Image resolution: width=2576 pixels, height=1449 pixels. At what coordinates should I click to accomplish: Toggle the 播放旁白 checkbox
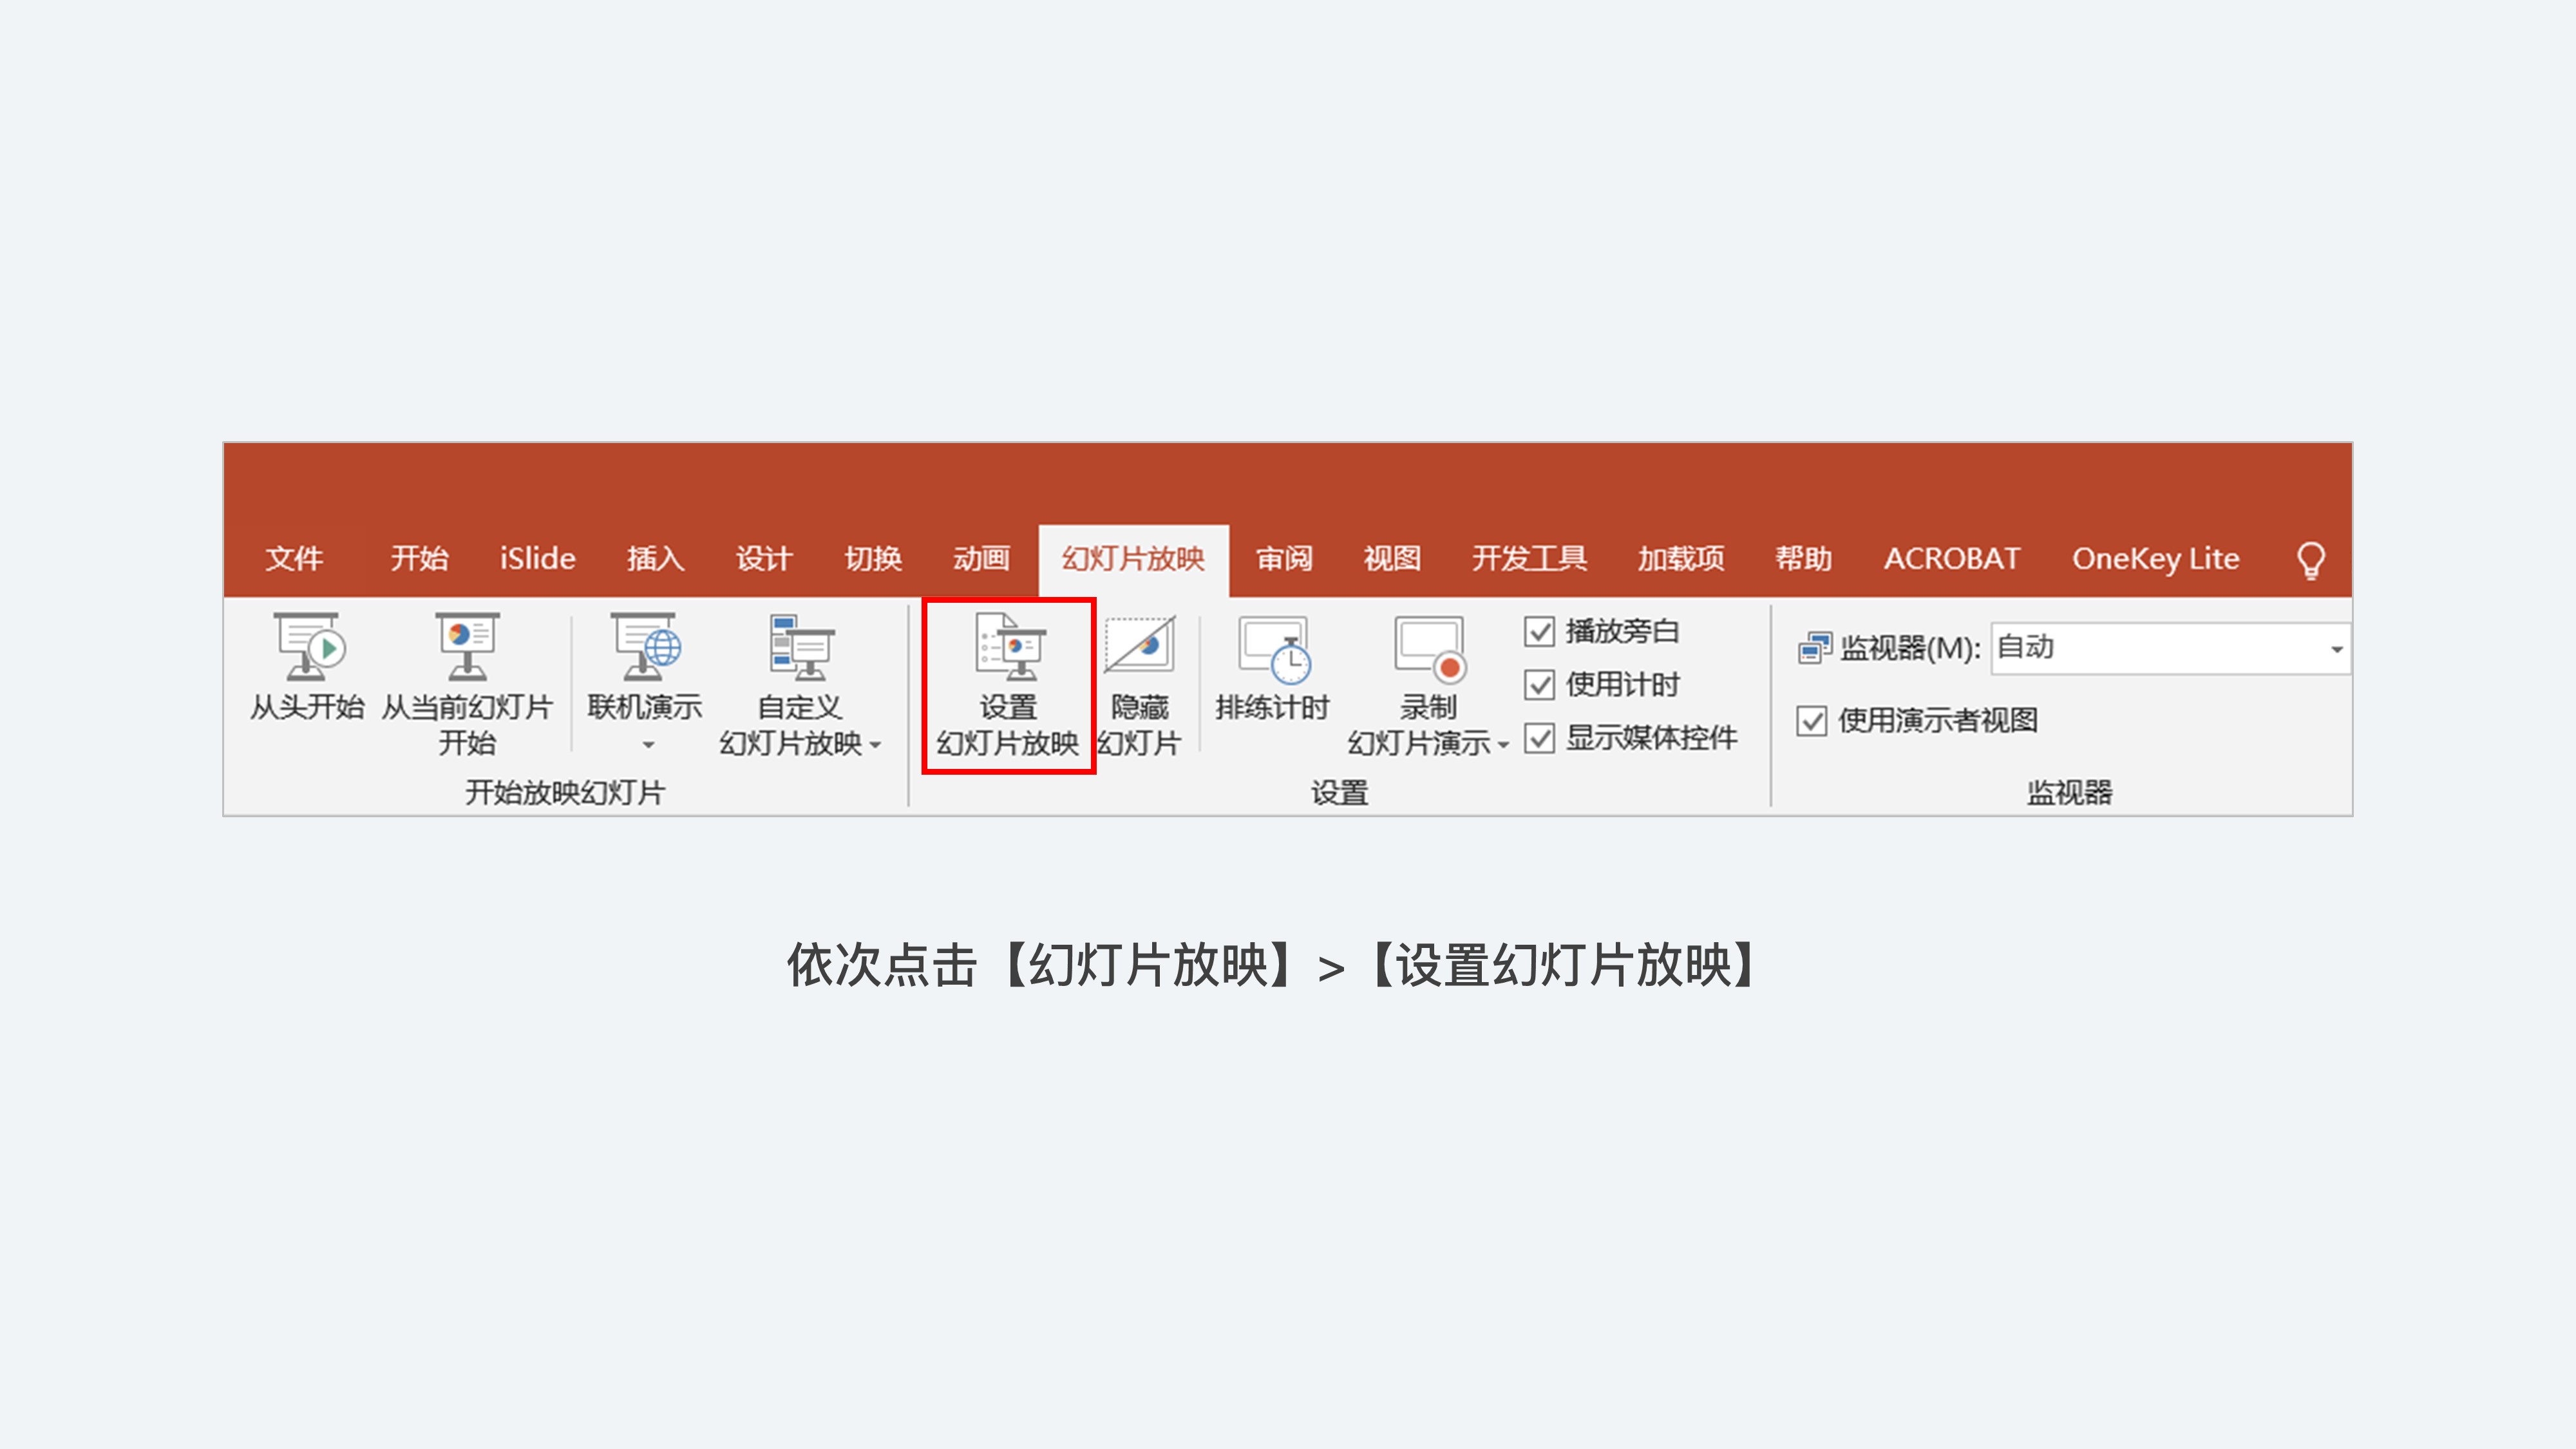(1539, 631)
